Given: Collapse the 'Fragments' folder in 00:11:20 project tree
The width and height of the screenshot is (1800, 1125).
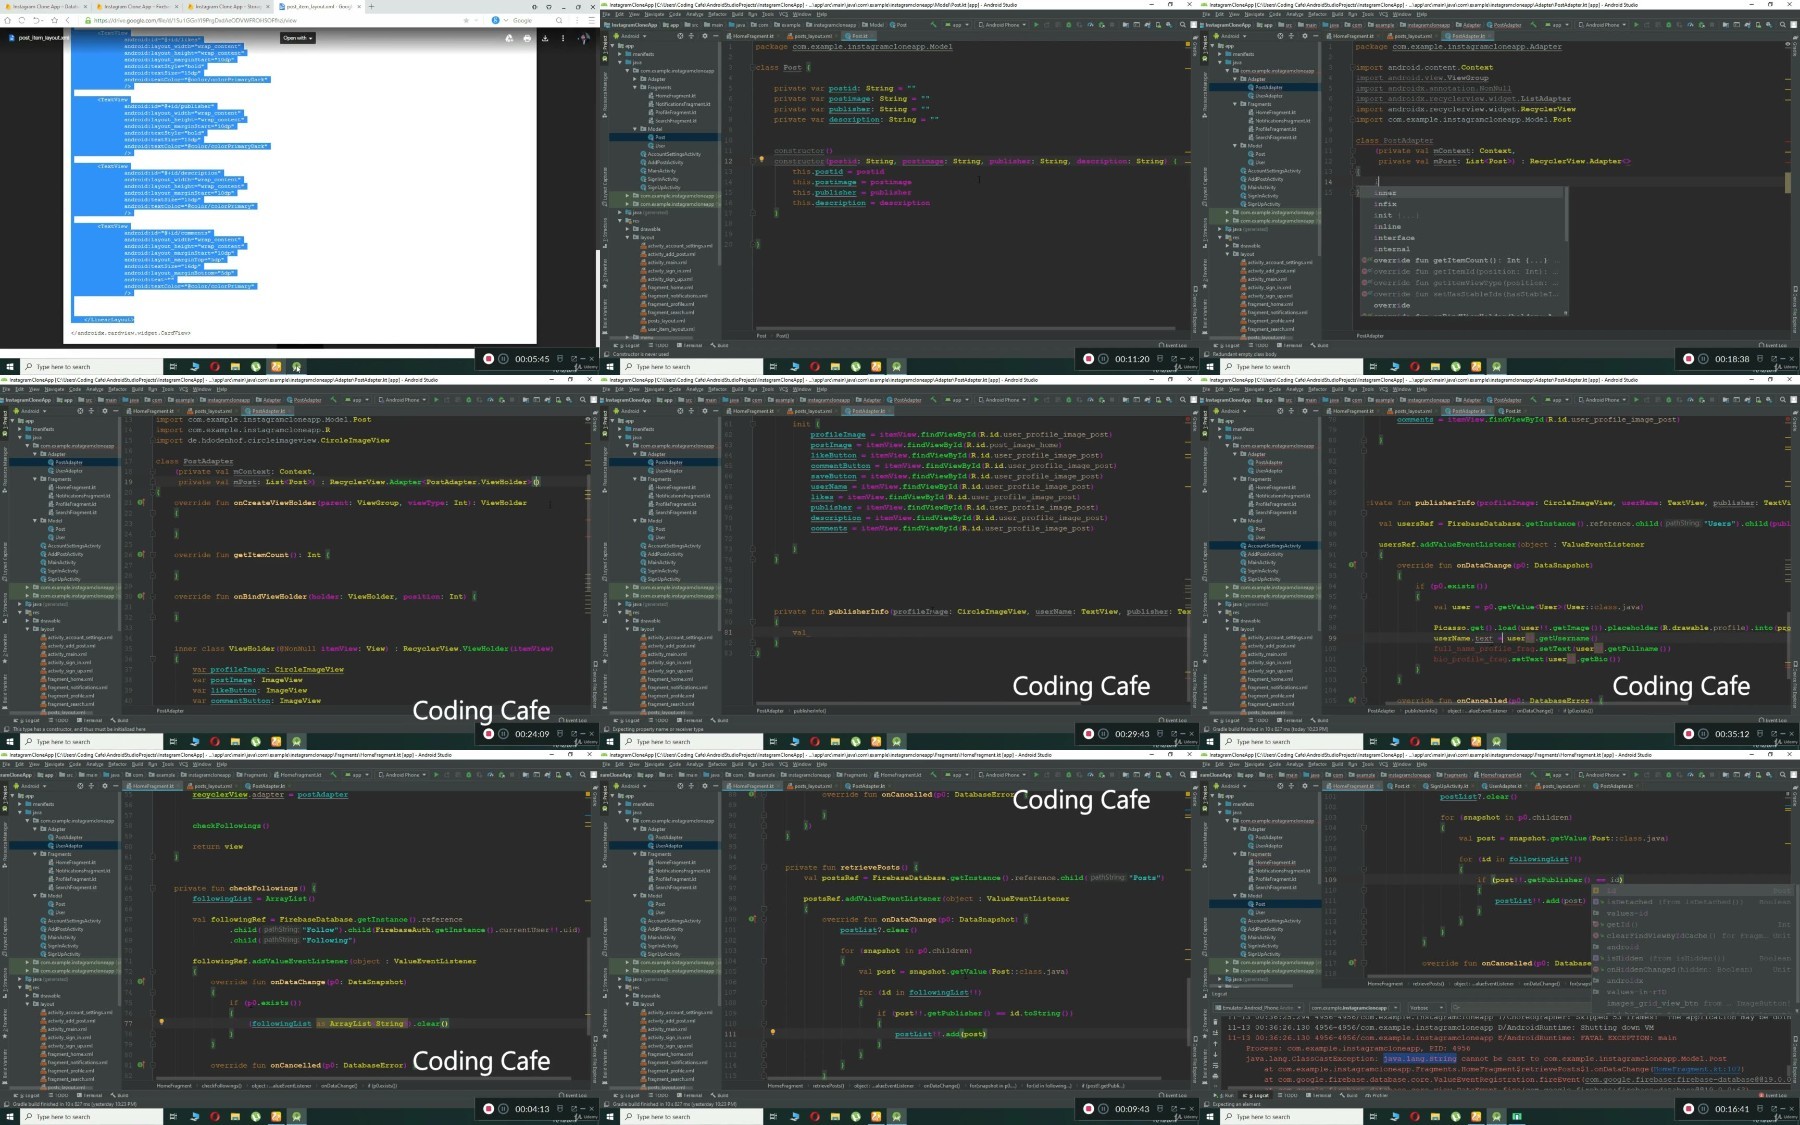Looking at the screenshot, I should point(635,87).
